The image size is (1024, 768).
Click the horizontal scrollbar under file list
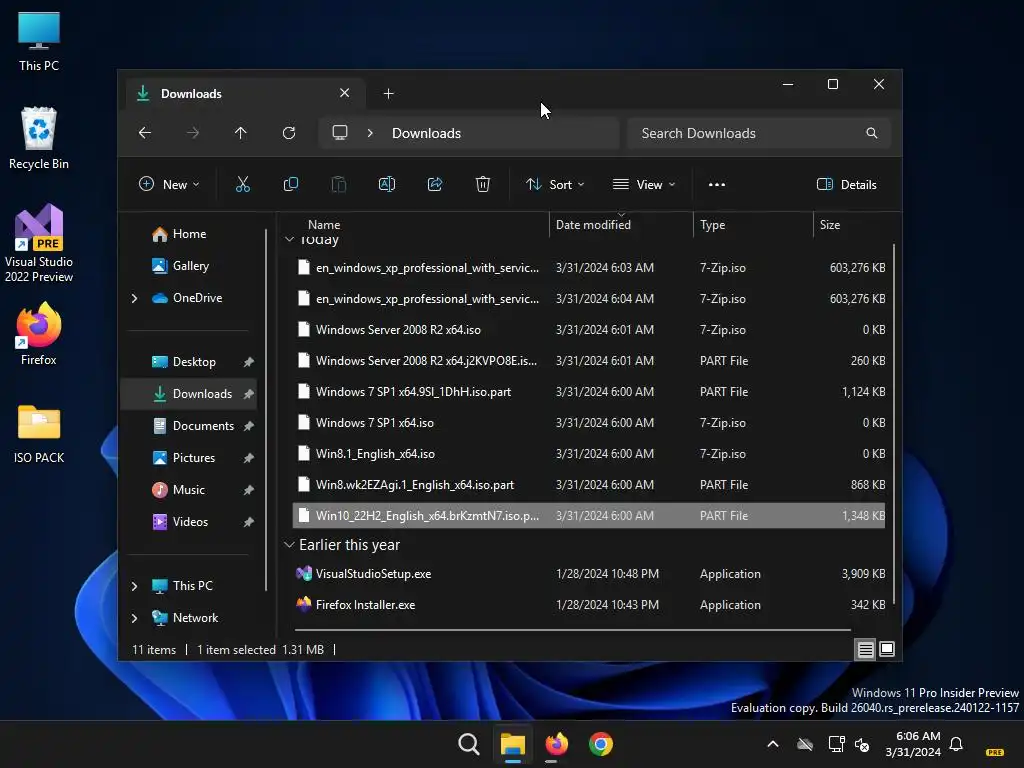pyautogui.click(x=572, y=630)
